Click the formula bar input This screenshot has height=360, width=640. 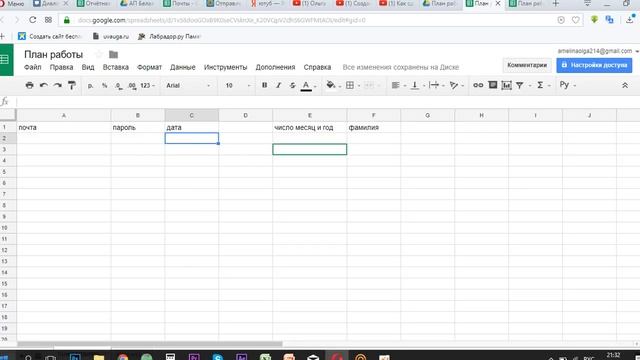[327, 102]
